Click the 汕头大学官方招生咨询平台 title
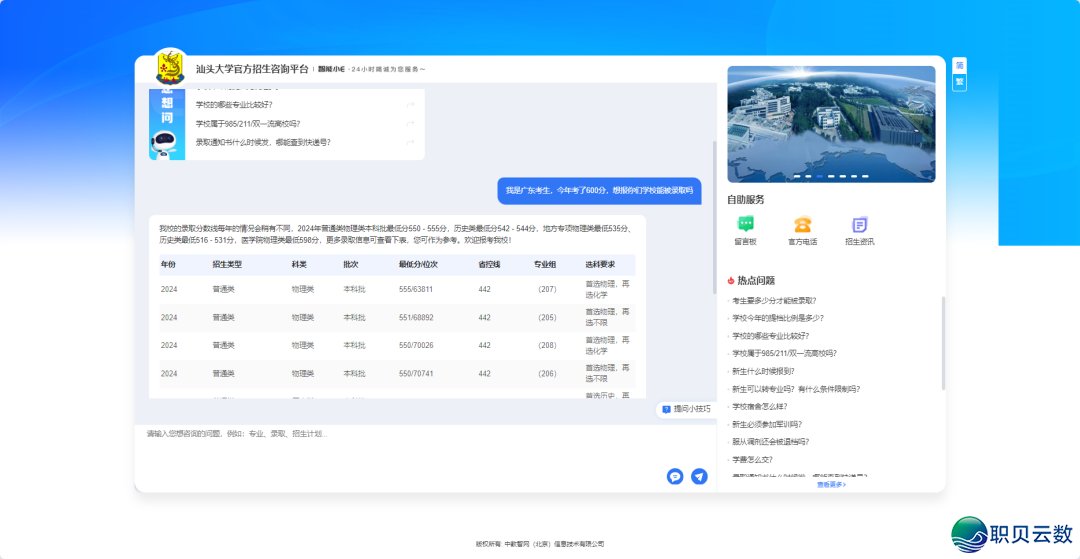The width and height of the screenshot is (1080, 559). [252, 69]
